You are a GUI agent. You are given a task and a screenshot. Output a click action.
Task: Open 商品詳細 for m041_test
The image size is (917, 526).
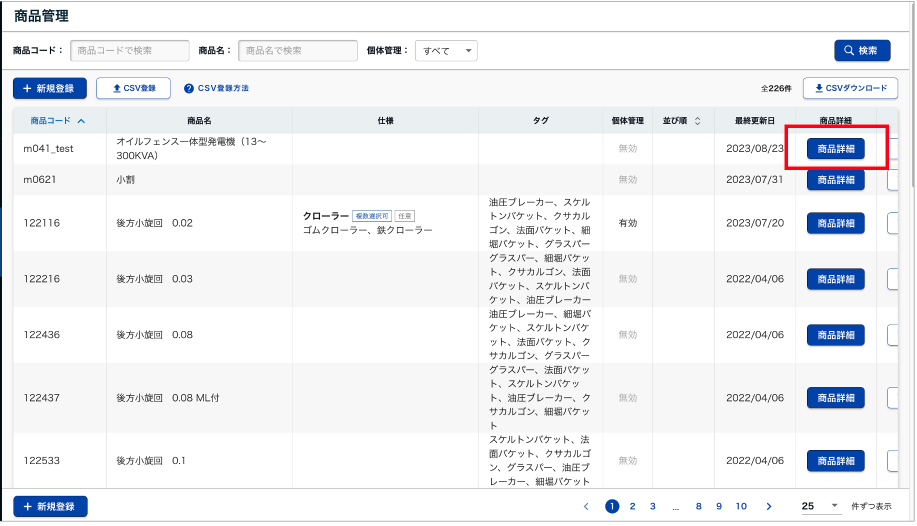coord(836,149)
